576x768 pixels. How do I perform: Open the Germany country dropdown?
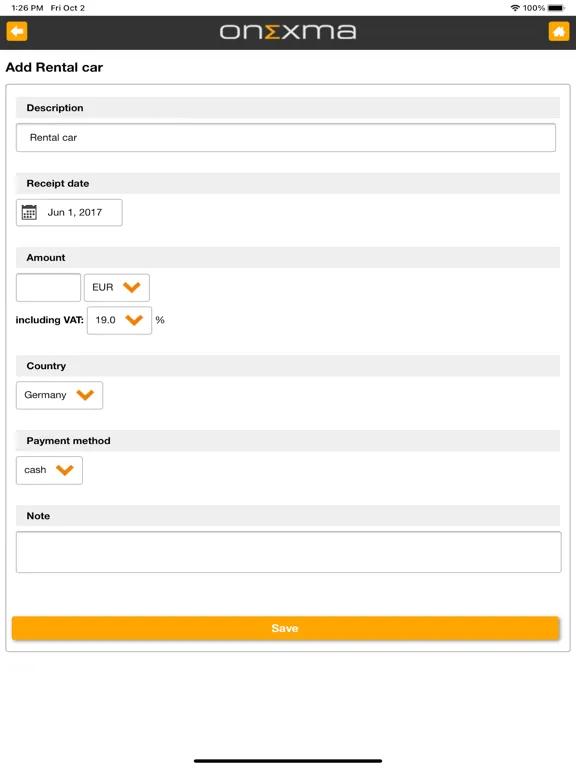click(59, 395)
